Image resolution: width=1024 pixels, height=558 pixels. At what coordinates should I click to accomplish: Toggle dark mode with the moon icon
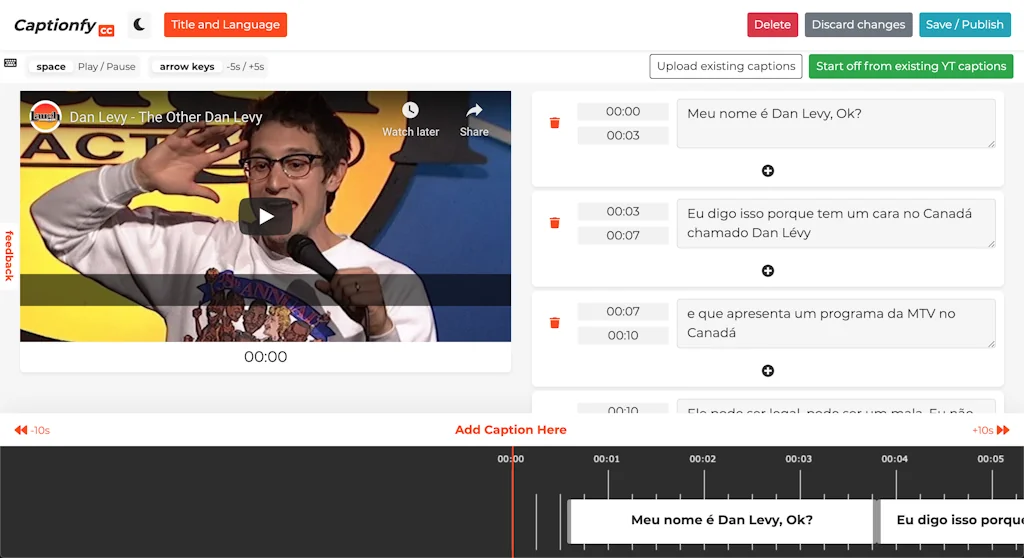point(139,25)
